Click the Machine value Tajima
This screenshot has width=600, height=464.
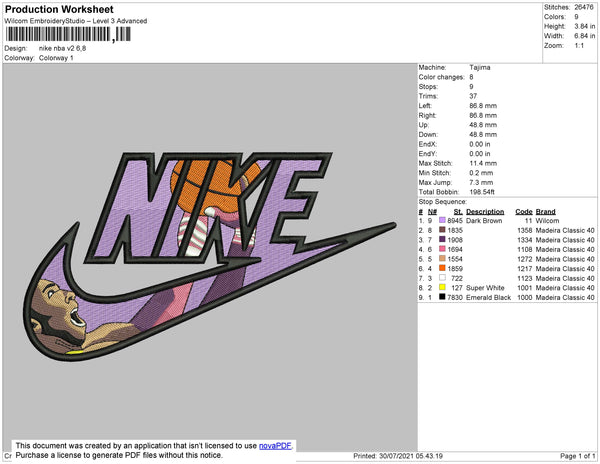point(480,67)
